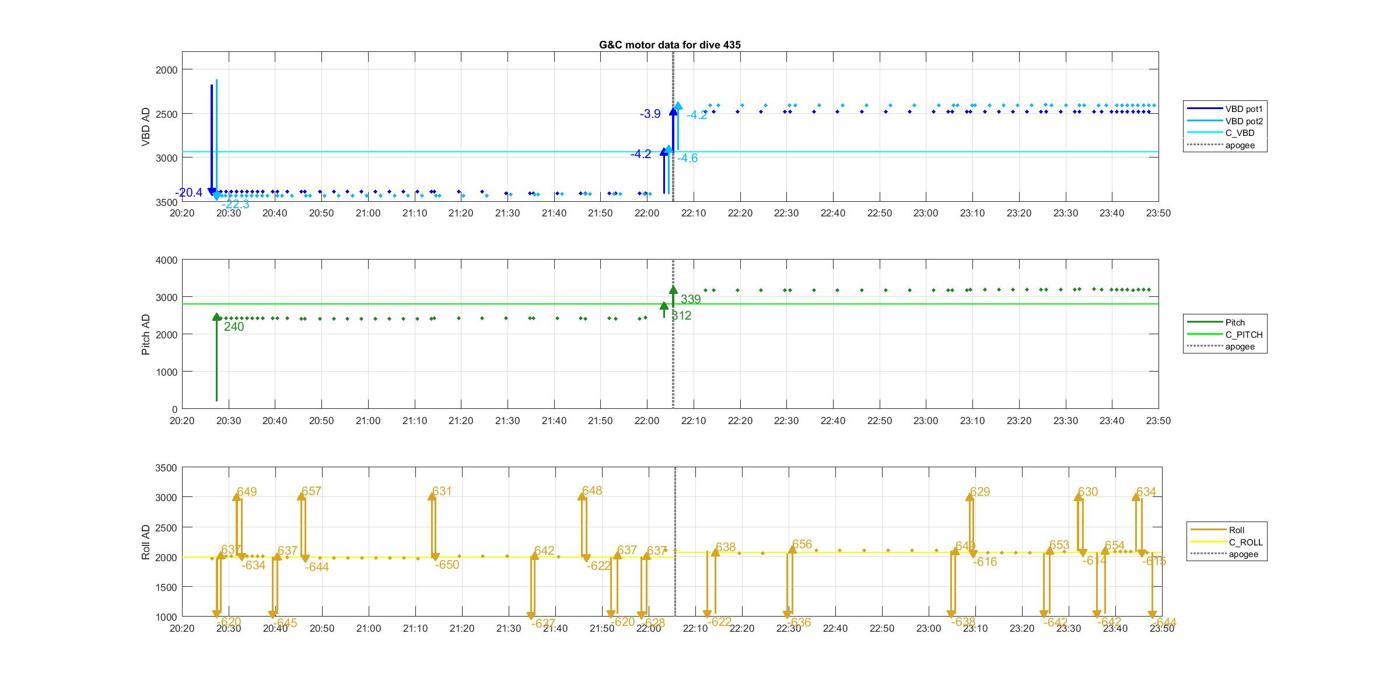The height and width of the screenshot is (693, 1400).
Task: Click the '657' roll annotation
Action: point(312,491)
